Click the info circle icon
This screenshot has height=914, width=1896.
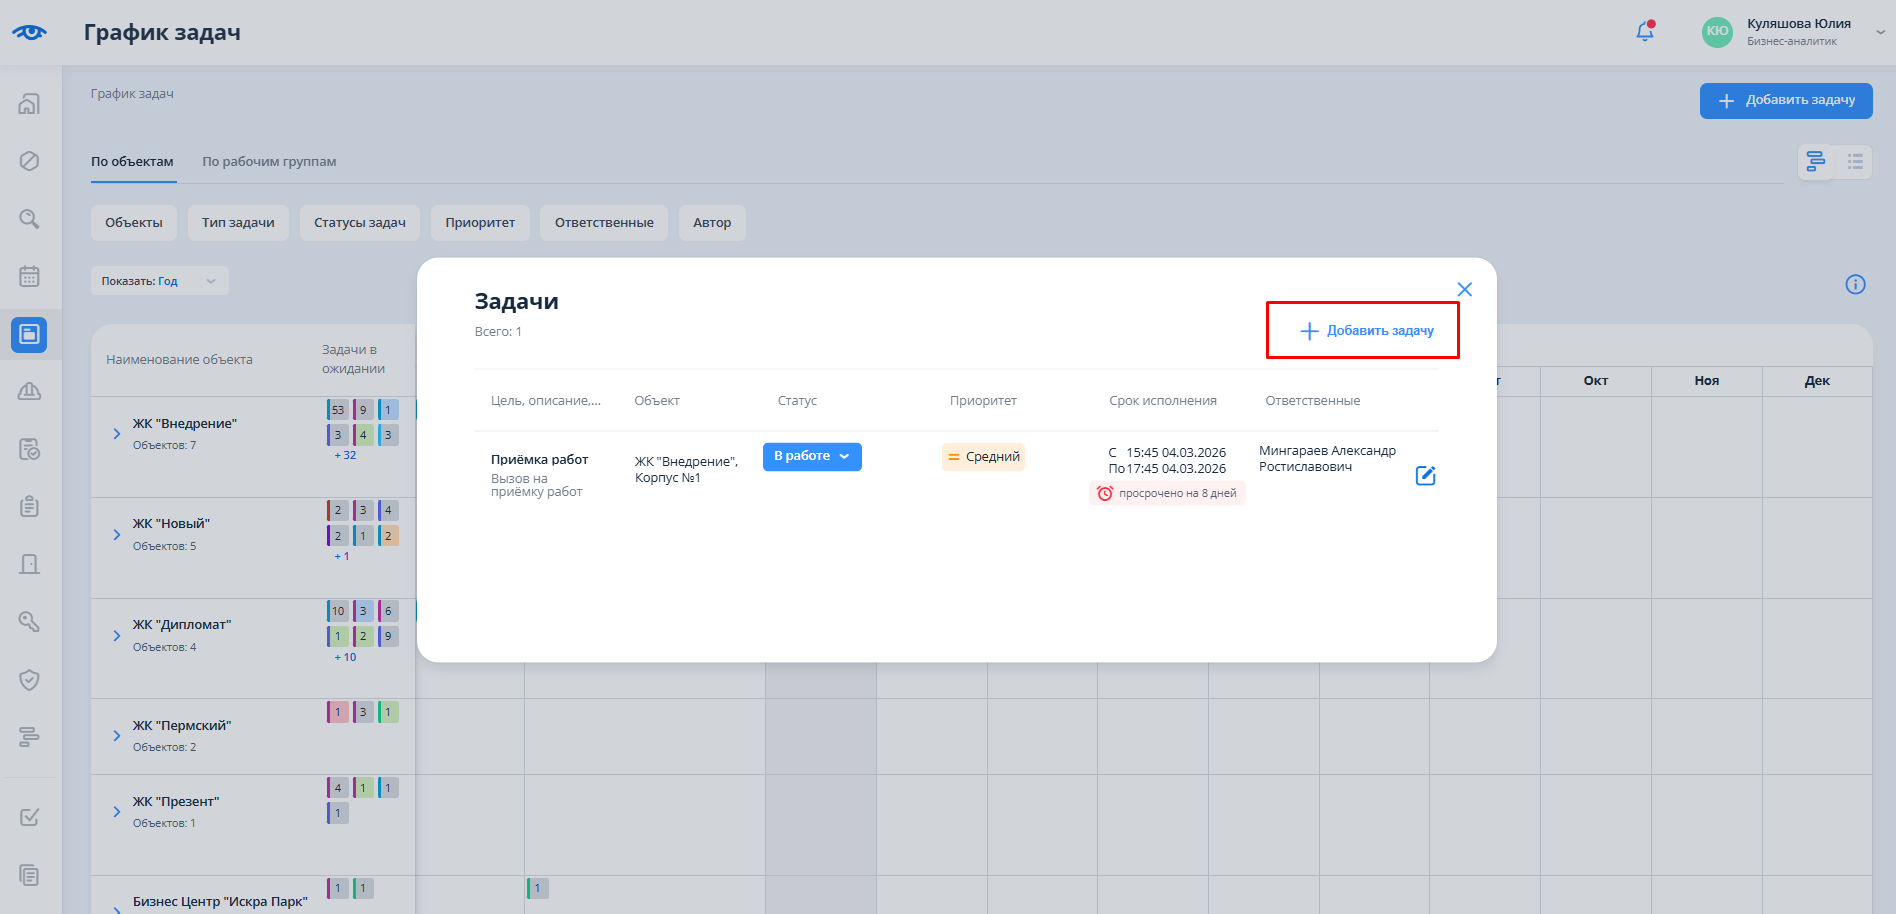1855,285
